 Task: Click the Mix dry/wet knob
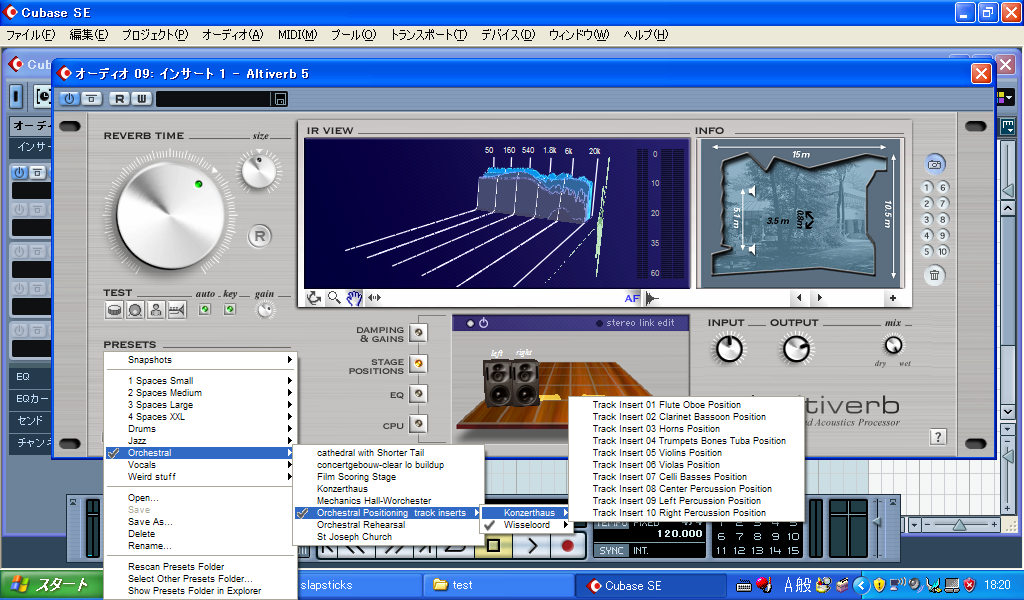(x=893, y=345)
